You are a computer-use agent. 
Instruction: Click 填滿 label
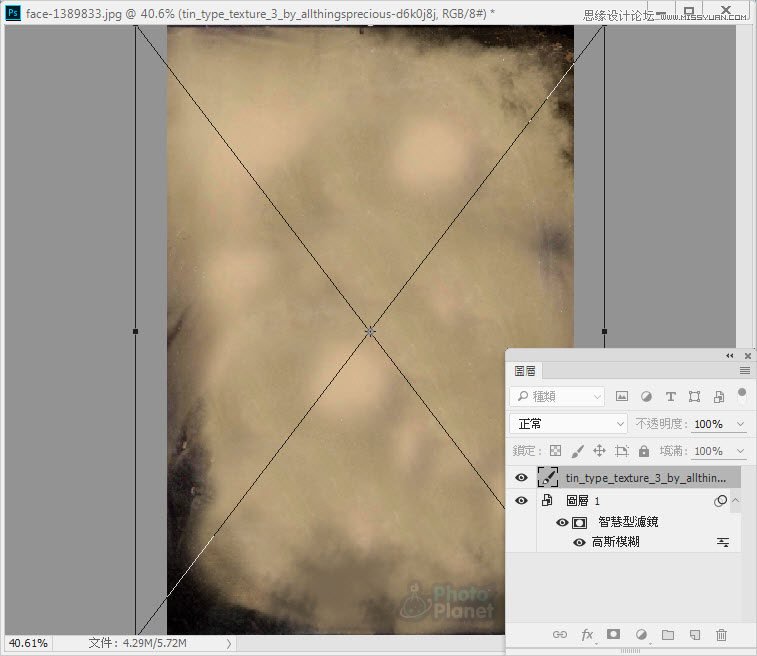coord(674,451)
